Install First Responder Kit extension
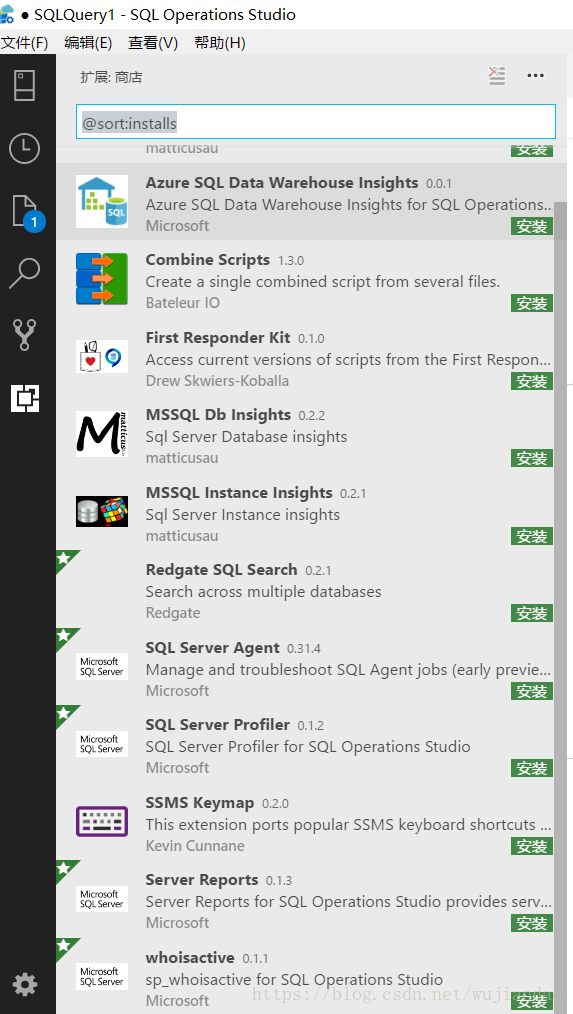573x1014 pixels. pos(532,381)
